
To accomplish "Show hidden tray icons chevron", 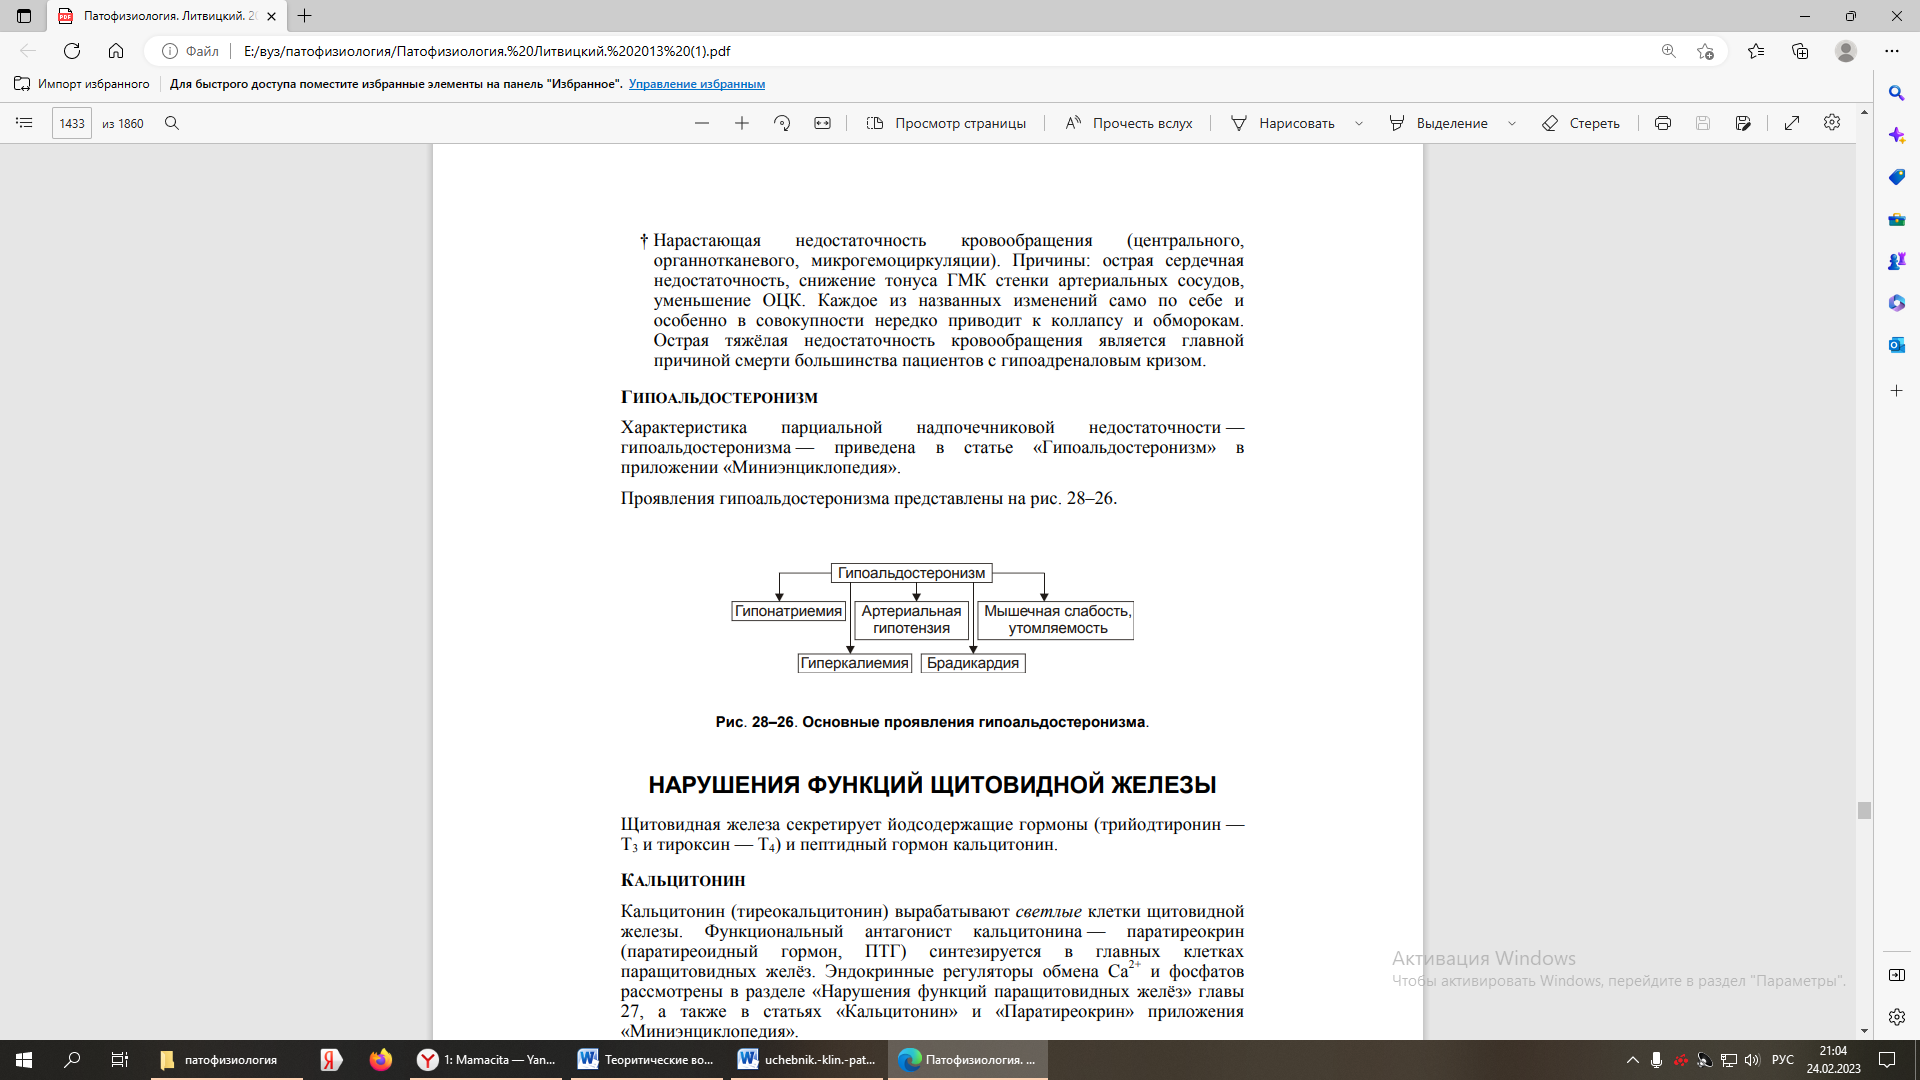I will click(x=1633, y=1060).
